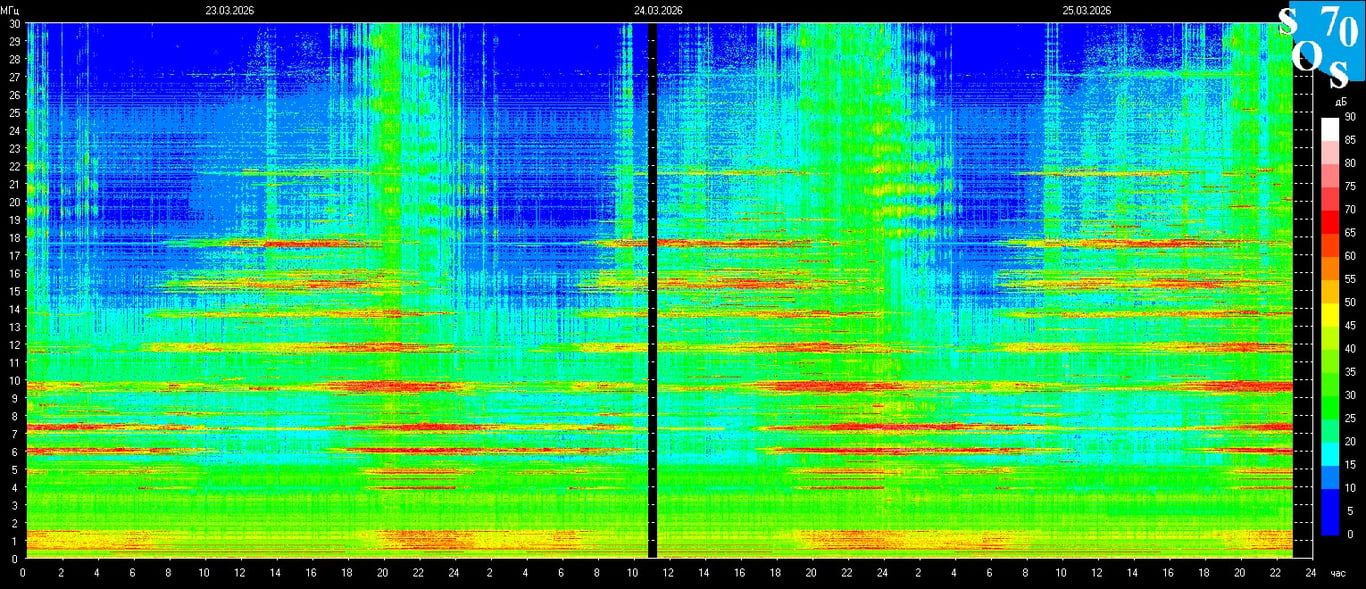Image resolution: width=1366 pixels, height=589 pixels.
Task: Click the 90 value on the dB legend
Action: click(x=1350, y=117)
